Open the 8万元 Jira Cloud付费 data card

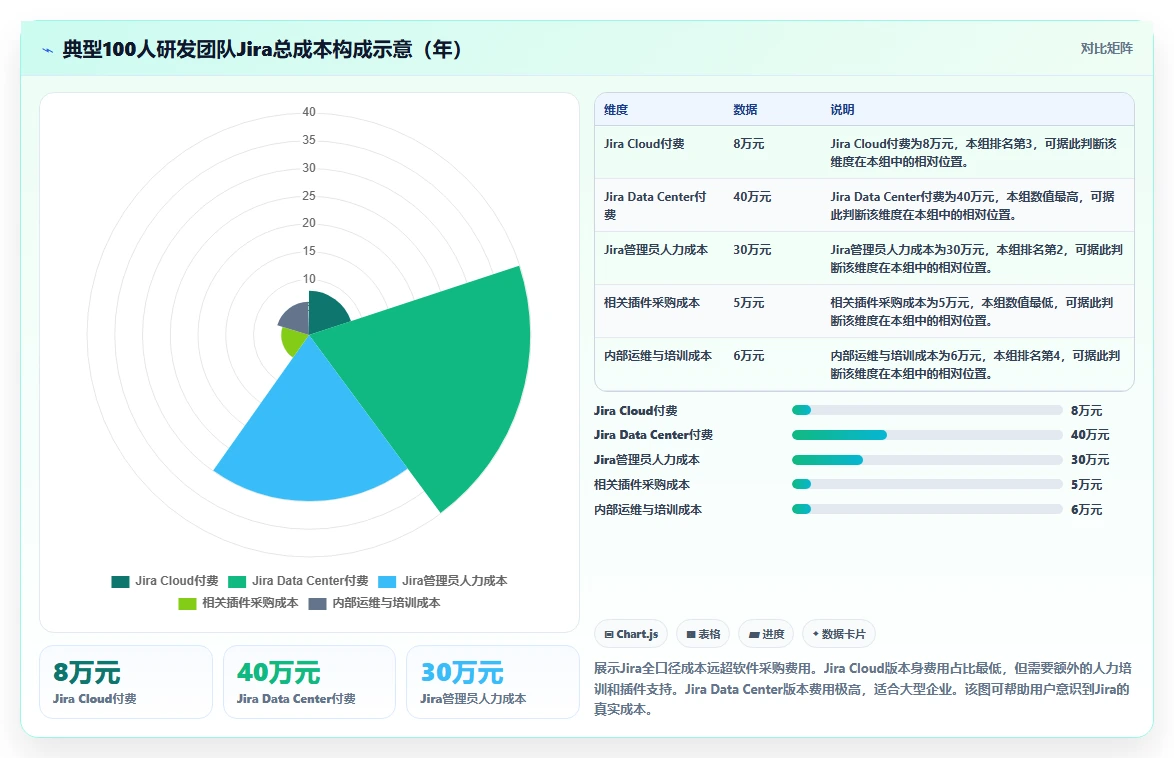pyautogui.click(x=126, y=682)
